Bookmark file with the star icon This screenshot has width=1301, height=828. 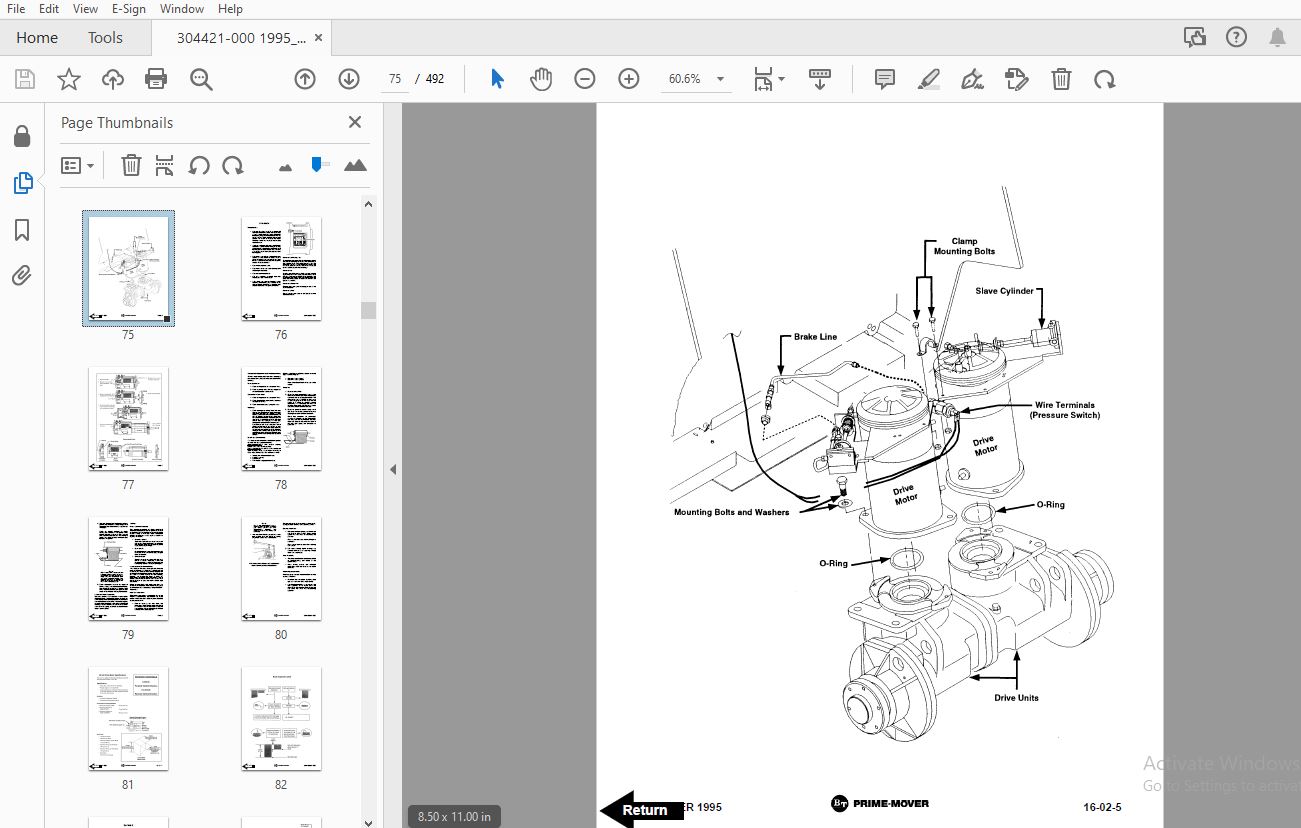point(69,79)
